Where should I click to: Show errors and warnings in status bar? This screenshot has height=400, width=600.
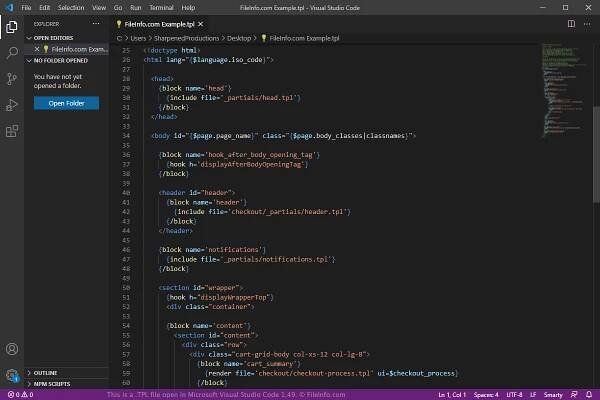coord(20,395)
